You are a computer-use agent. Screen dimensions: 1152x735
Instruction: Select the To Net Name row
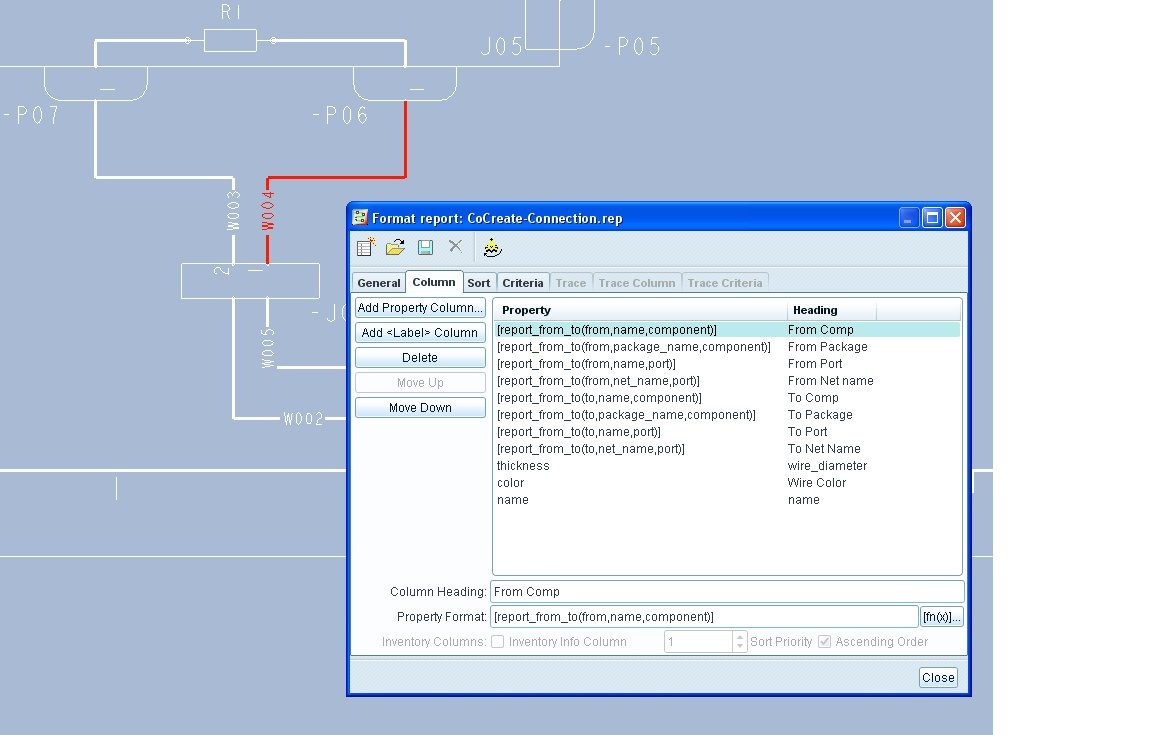pos(727,448)
